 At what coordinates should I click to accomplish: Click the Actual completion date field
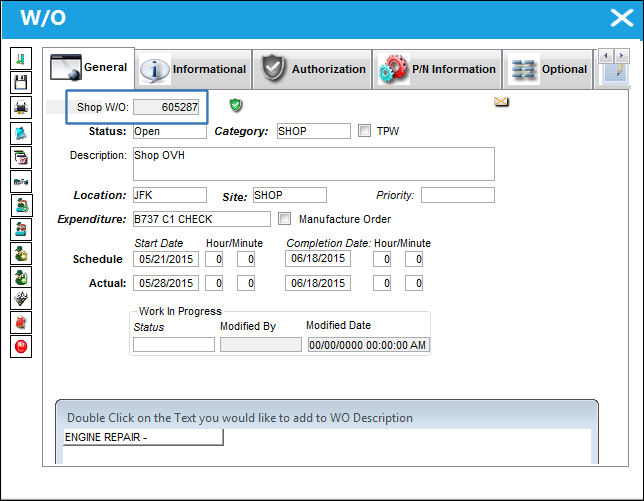click(x=318, y=283)
